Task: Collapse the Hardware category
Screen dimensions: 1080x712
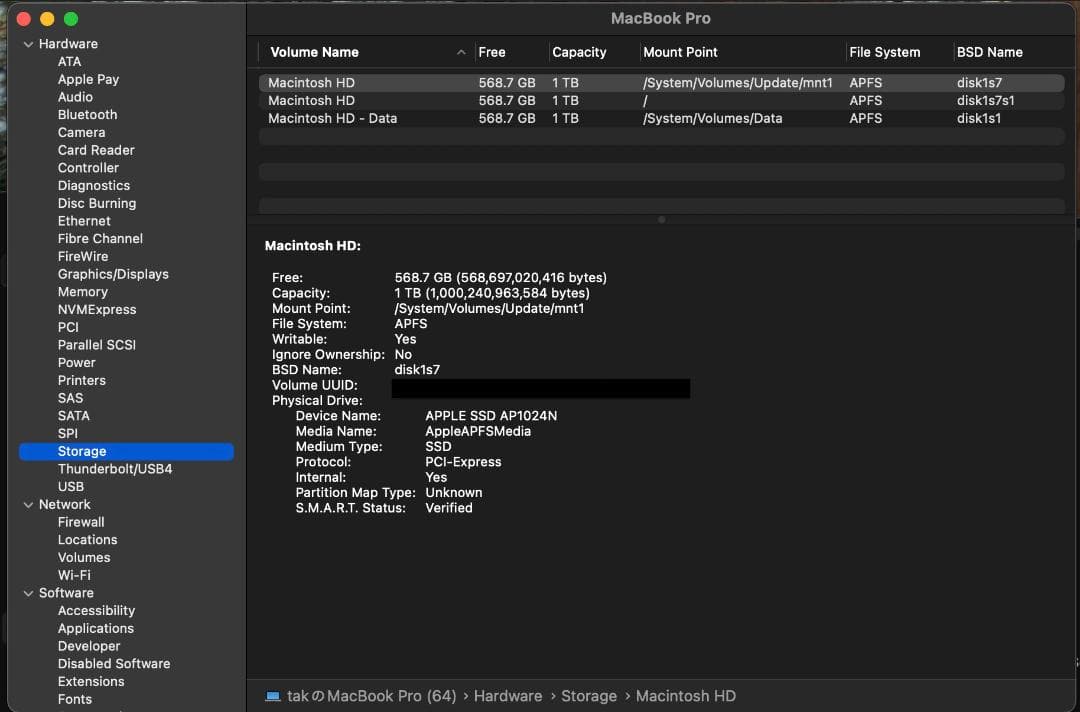Action: tap(28, 43)
